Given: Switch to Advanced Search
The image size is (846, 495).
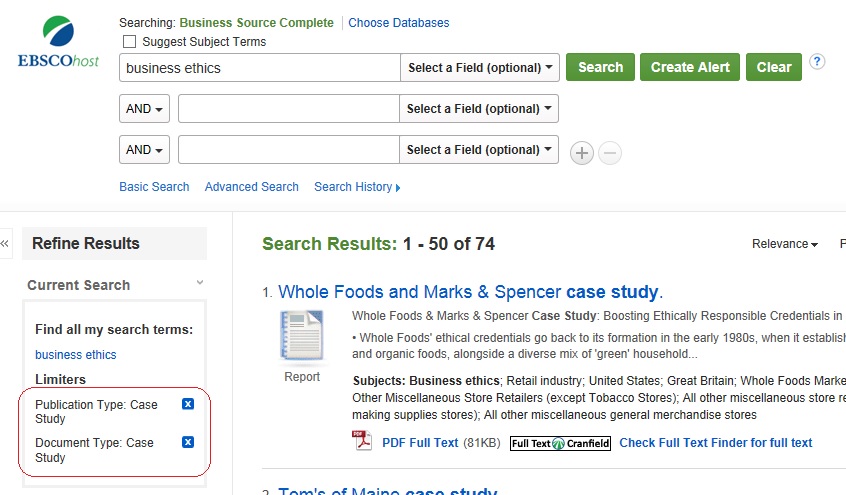Looking at the screenshot, I should (x=251, y=187).
